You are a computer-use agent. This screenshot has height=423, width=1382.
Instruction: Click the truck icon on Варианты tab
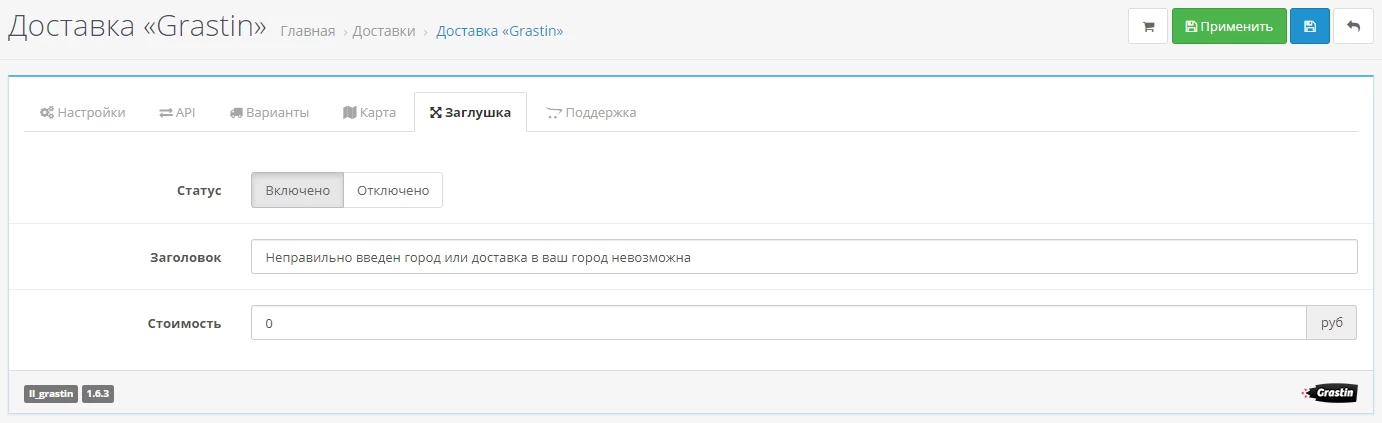[x=236, y=113]
